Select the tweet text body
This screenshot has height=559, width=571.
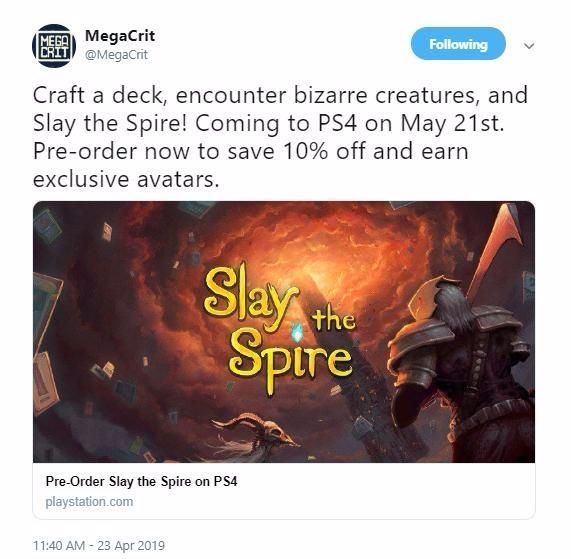[280, 137]
